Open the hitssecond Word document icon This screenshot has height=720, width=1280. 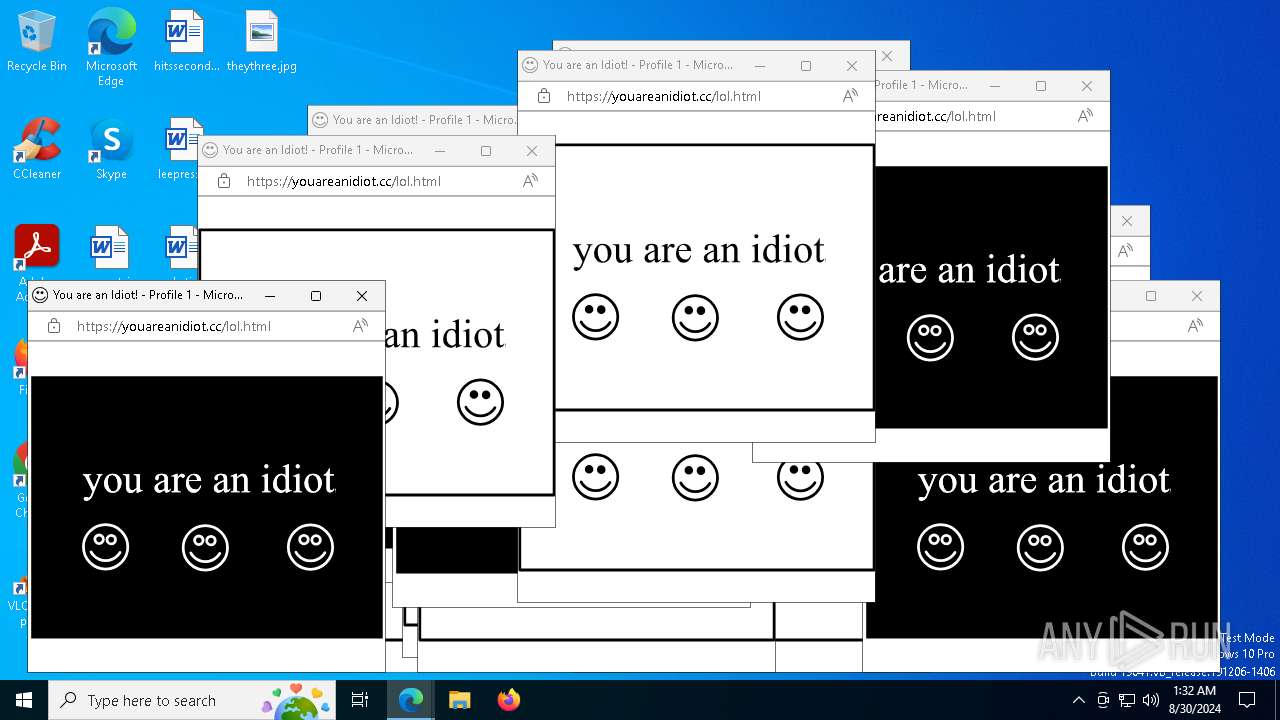click(x=185, y=42)
